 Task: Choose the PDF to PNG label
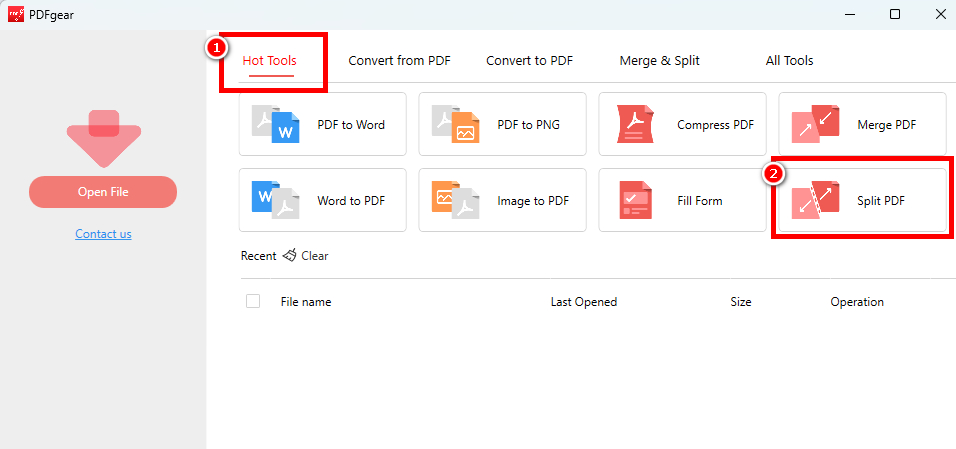coord(529,124)
